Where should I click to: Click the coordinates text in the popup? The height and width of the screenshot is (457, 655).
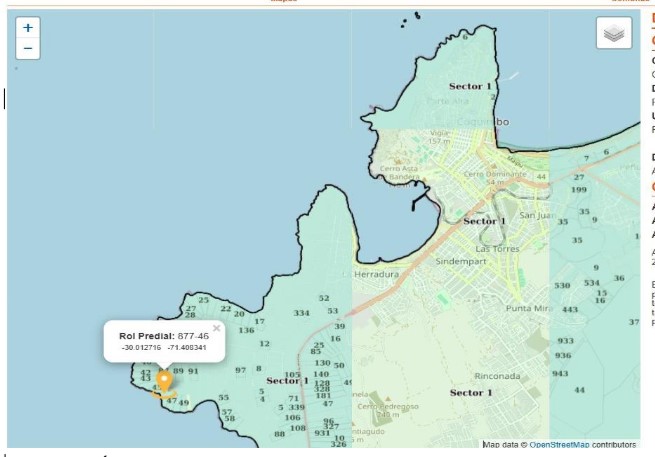164,347
